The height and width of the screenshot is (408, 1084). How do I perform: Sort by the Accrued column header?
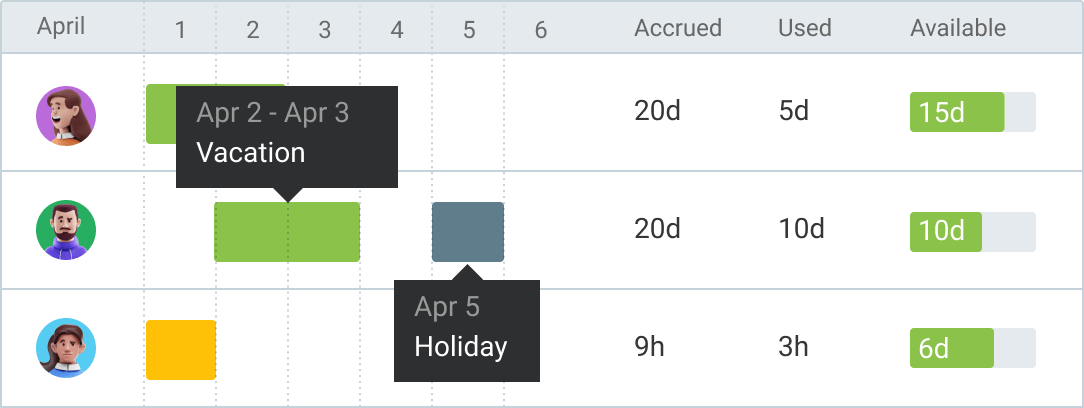[677, 28]
